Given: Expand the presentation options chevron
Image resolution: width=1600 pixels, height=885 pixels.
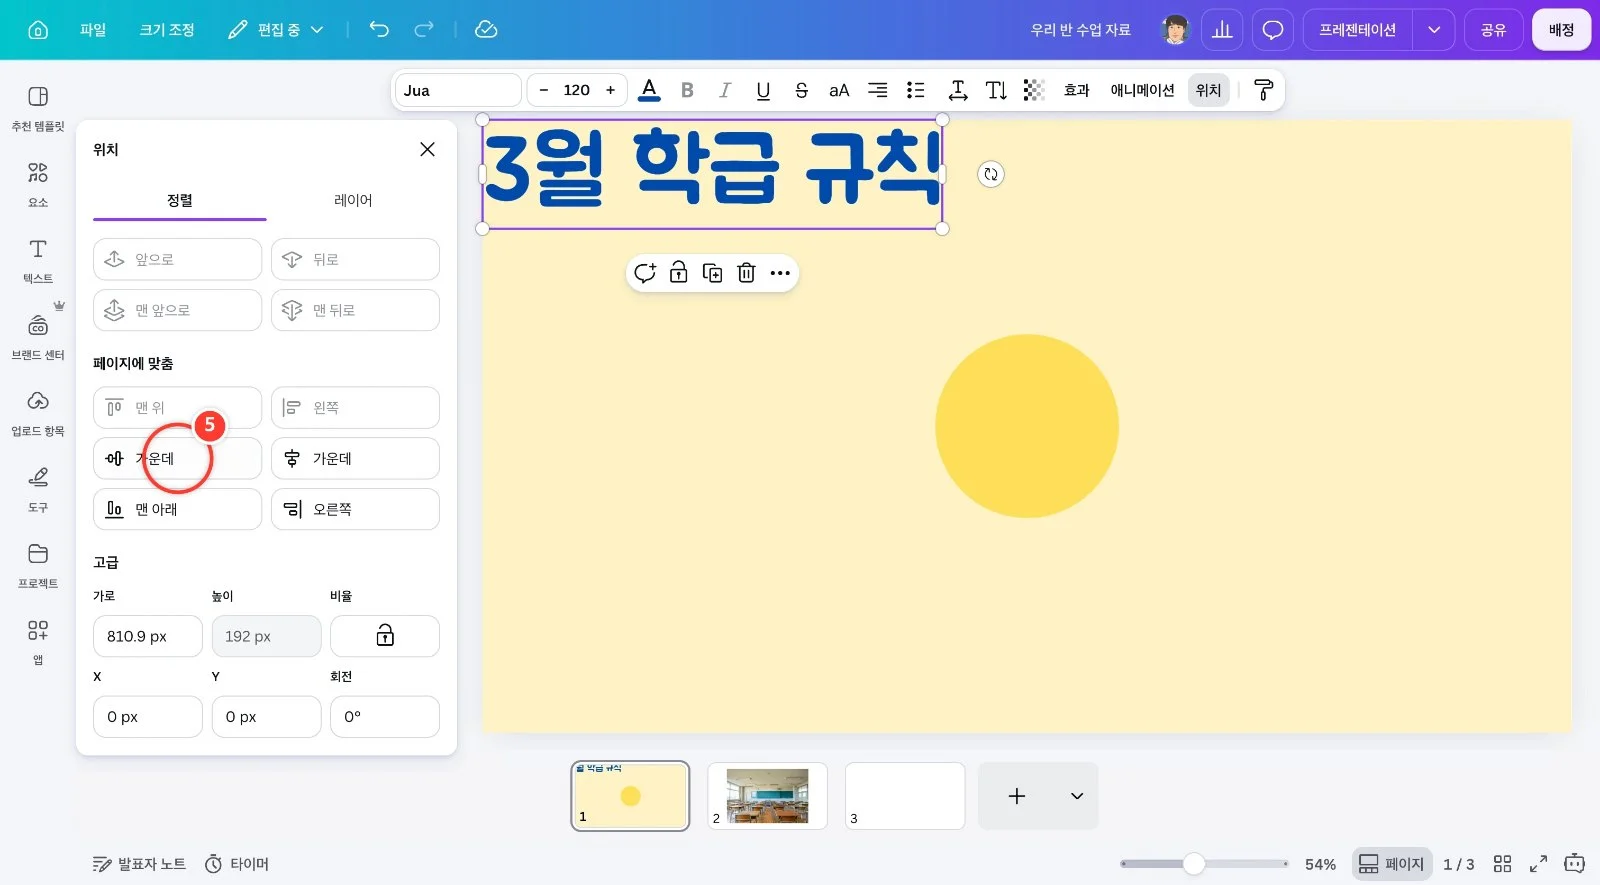Looking at the screenshot, I should coord(1433,30).
